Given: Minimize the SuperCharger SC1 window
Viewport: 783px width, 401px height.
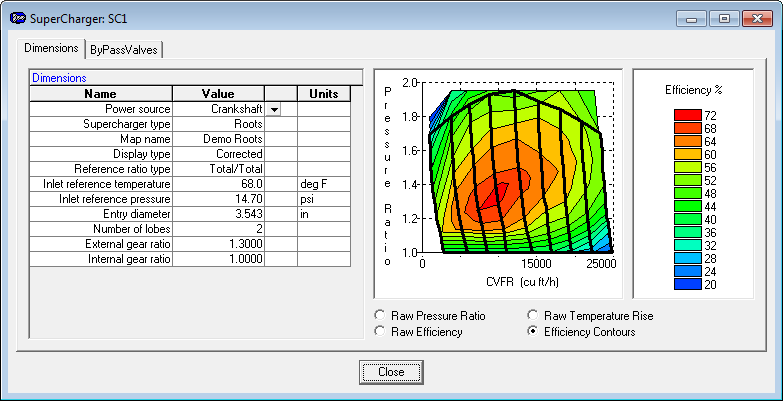Looking at the screenshot, I should [x=692, y=19].
